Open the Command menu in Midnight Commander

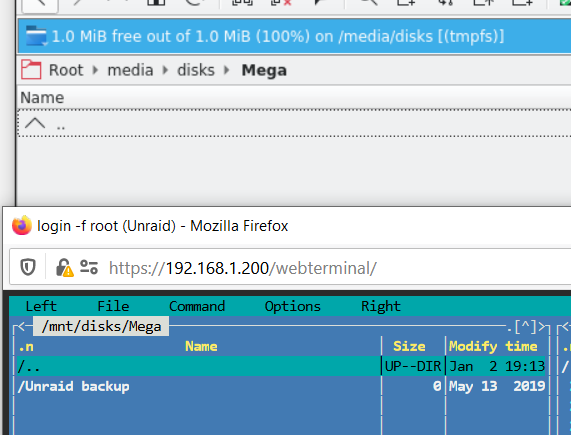click(197, 306)
